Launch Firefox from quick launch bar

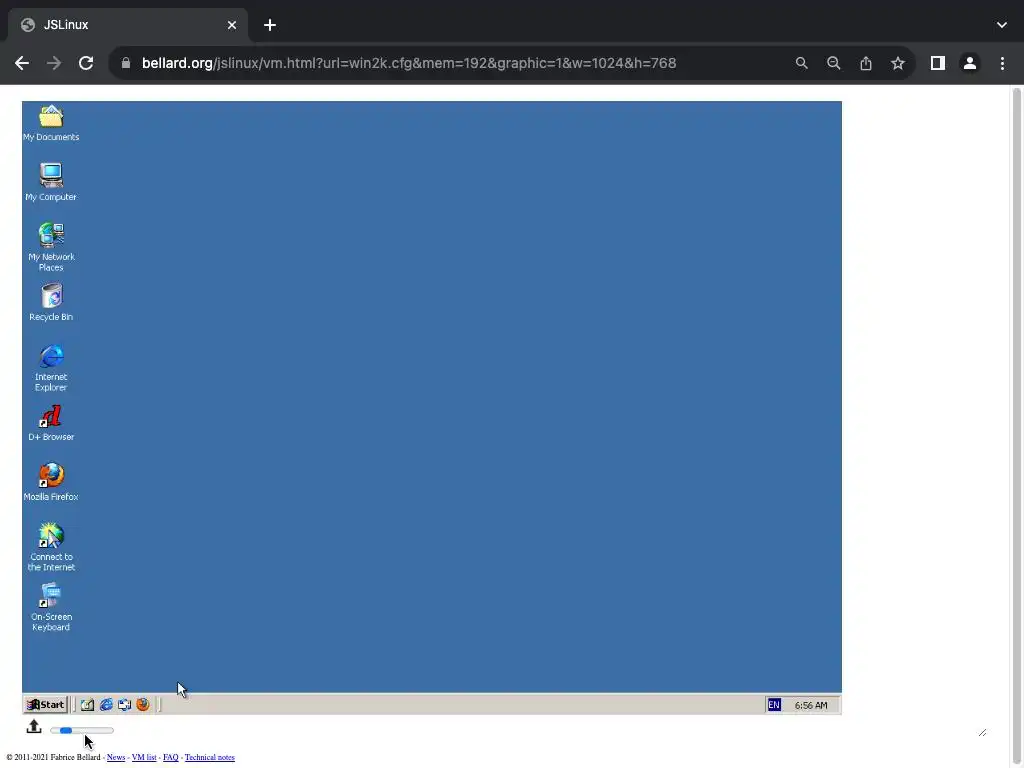click(142, 705)
